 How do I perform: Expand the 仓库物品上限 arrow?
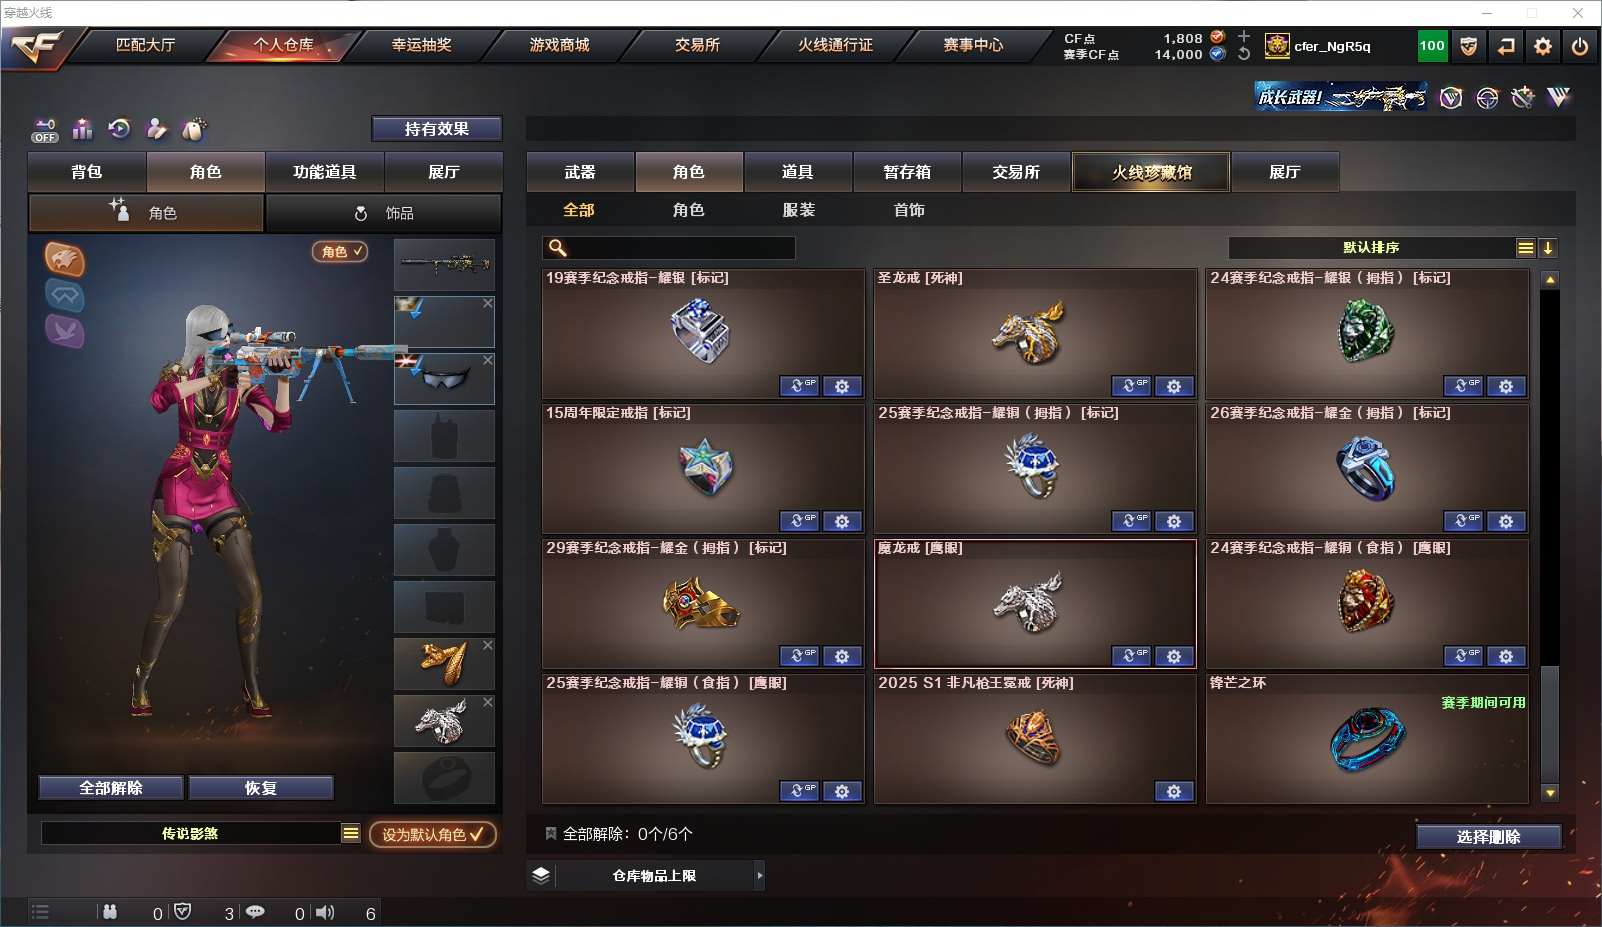click(760, 875)
